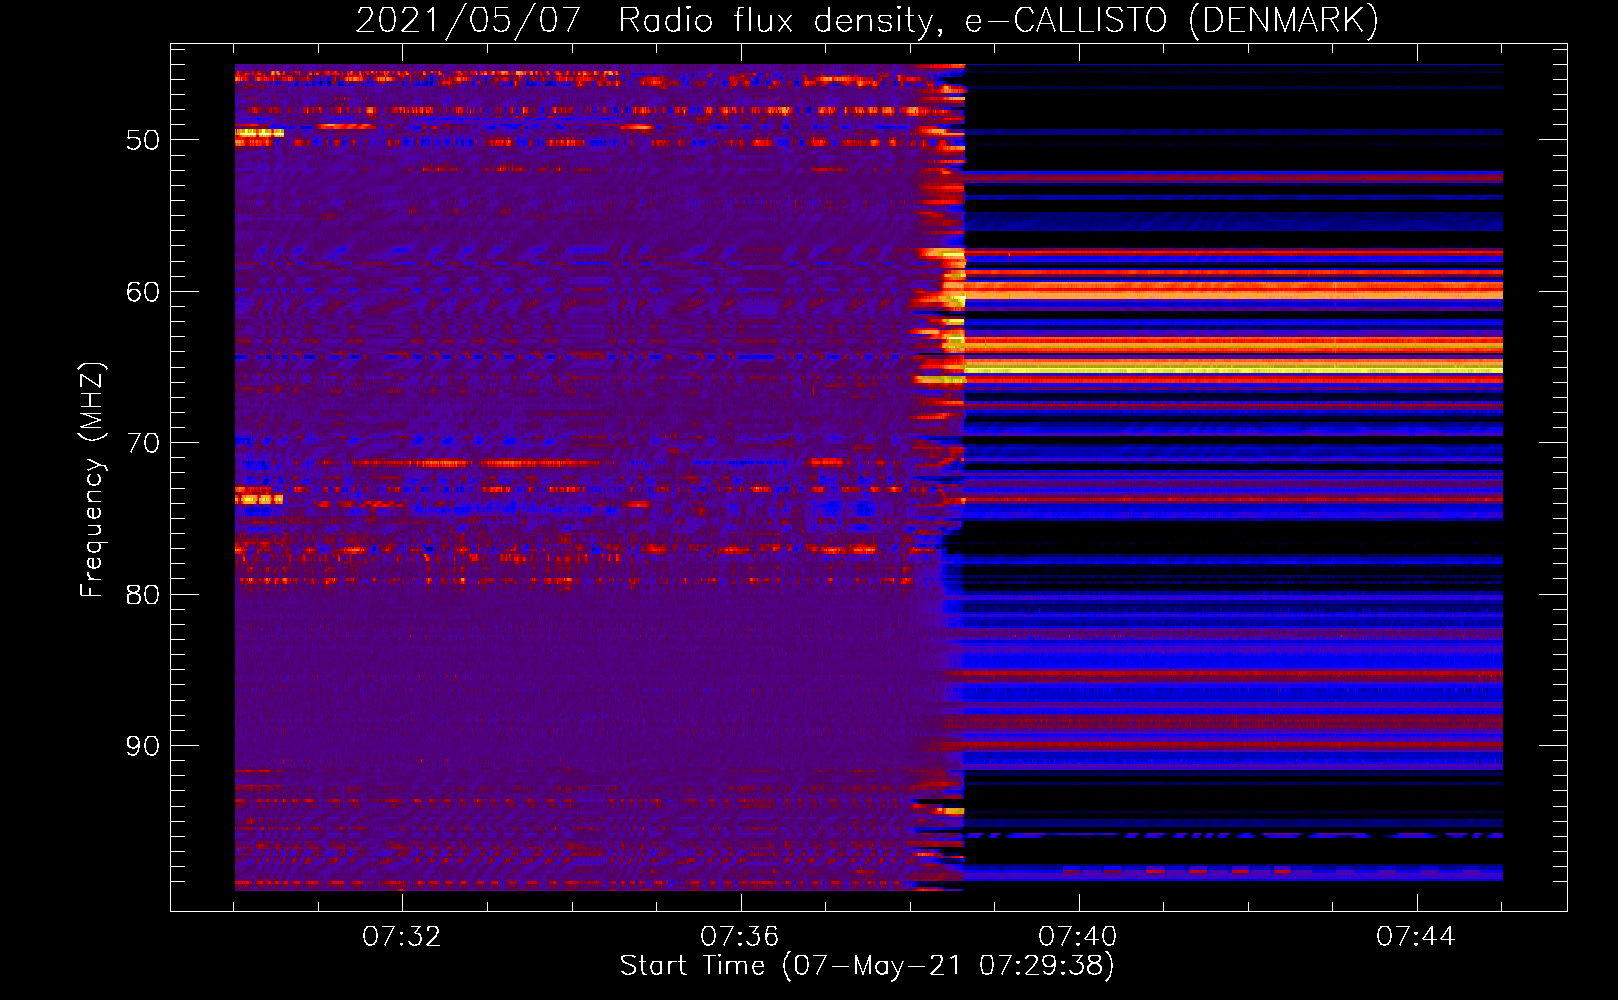Click the 07:44 time tick label
Image resolution: width=1618 pixels, height=1000 pixels.
pos(1416,937)
